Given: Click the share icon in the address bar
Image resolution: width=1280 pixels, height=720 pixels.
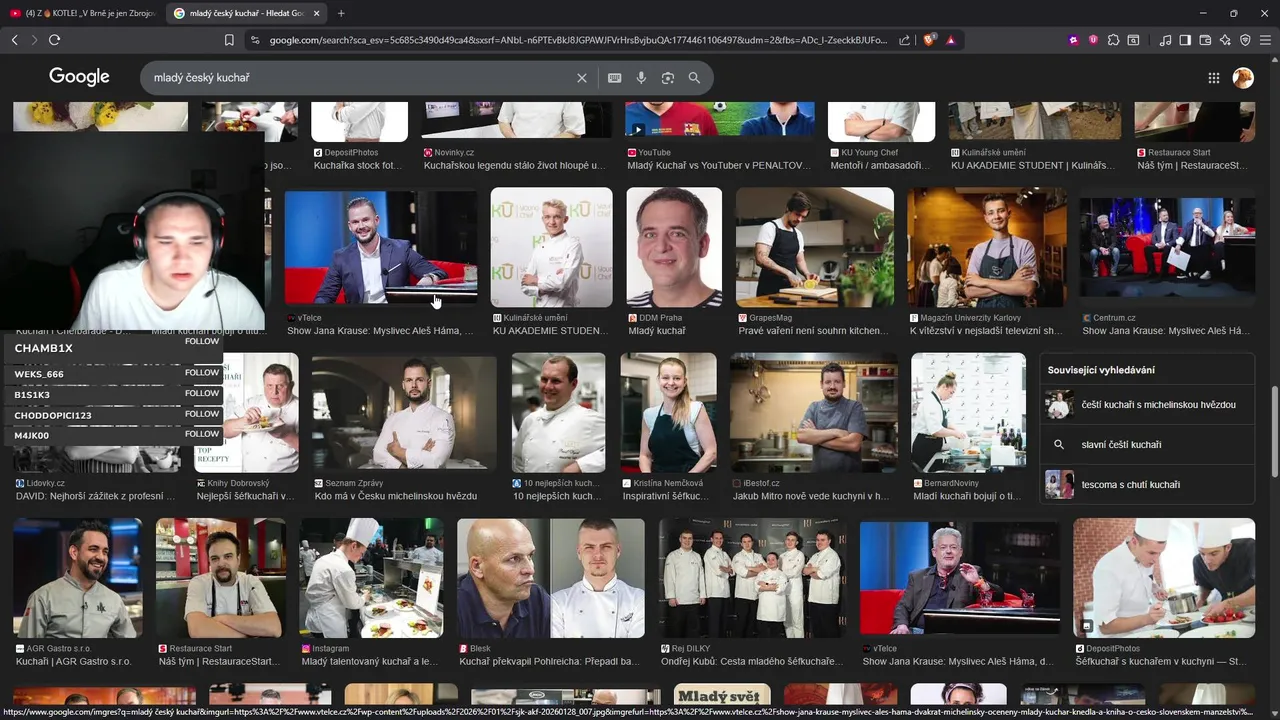Looking at the screenshot, I should [905, 40].
